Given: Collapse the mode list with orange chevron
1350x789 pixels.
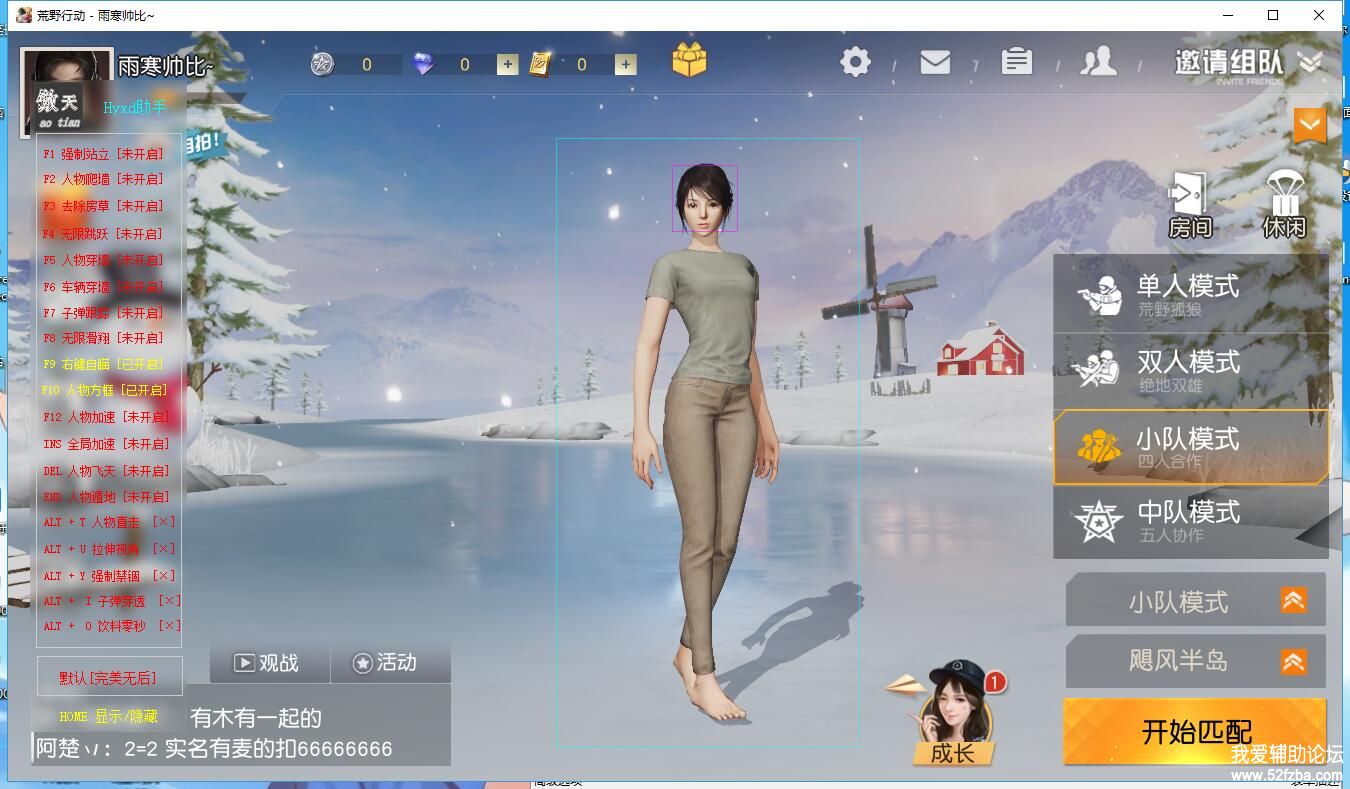Looking at the screenshot, I should tap(1309, 126).
